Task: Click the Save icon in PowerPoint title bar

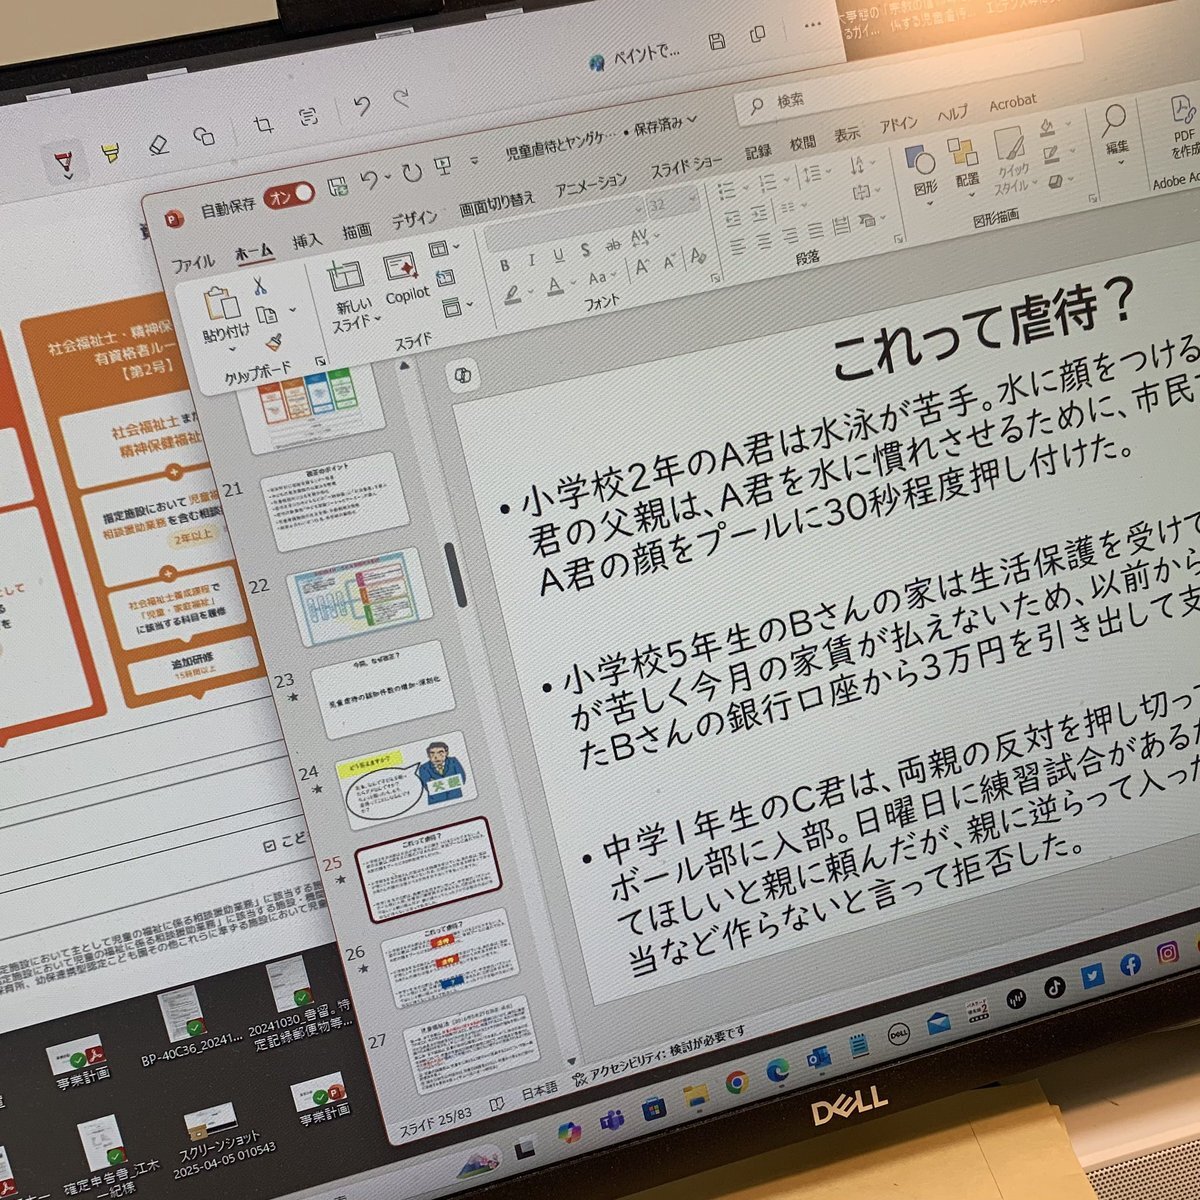Action: 338,186
